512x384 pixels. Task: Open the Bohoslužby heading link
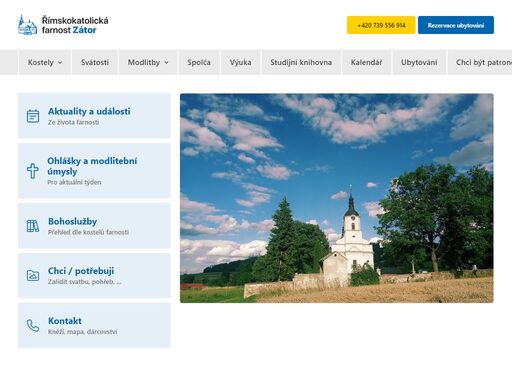click(72, 221)
